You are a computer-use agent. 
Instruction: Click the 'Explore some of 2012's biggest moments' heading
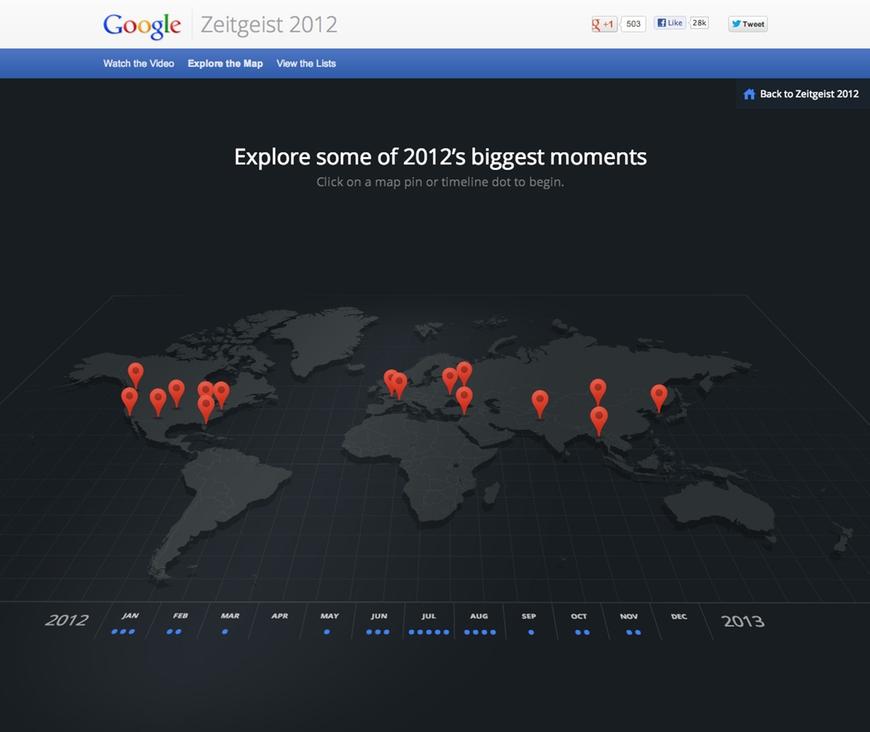tap(441, 157)
